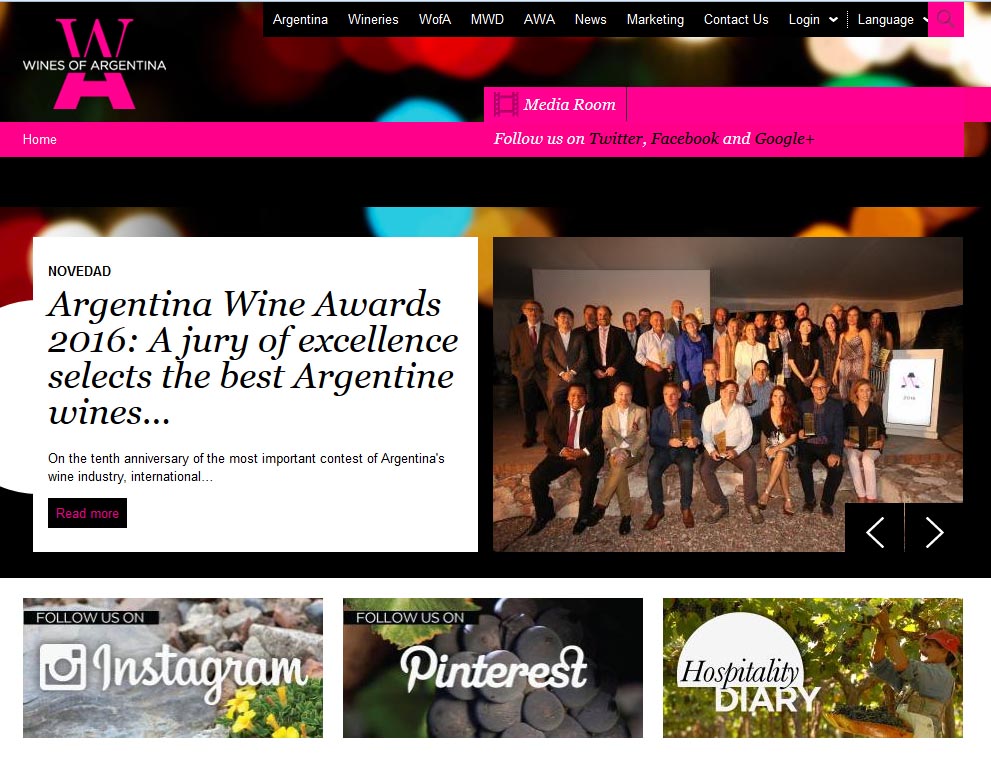Advance to the next slide arrow
Image resolution: width=991 pixels, height=758 pixels.
(x=934, y=532)
